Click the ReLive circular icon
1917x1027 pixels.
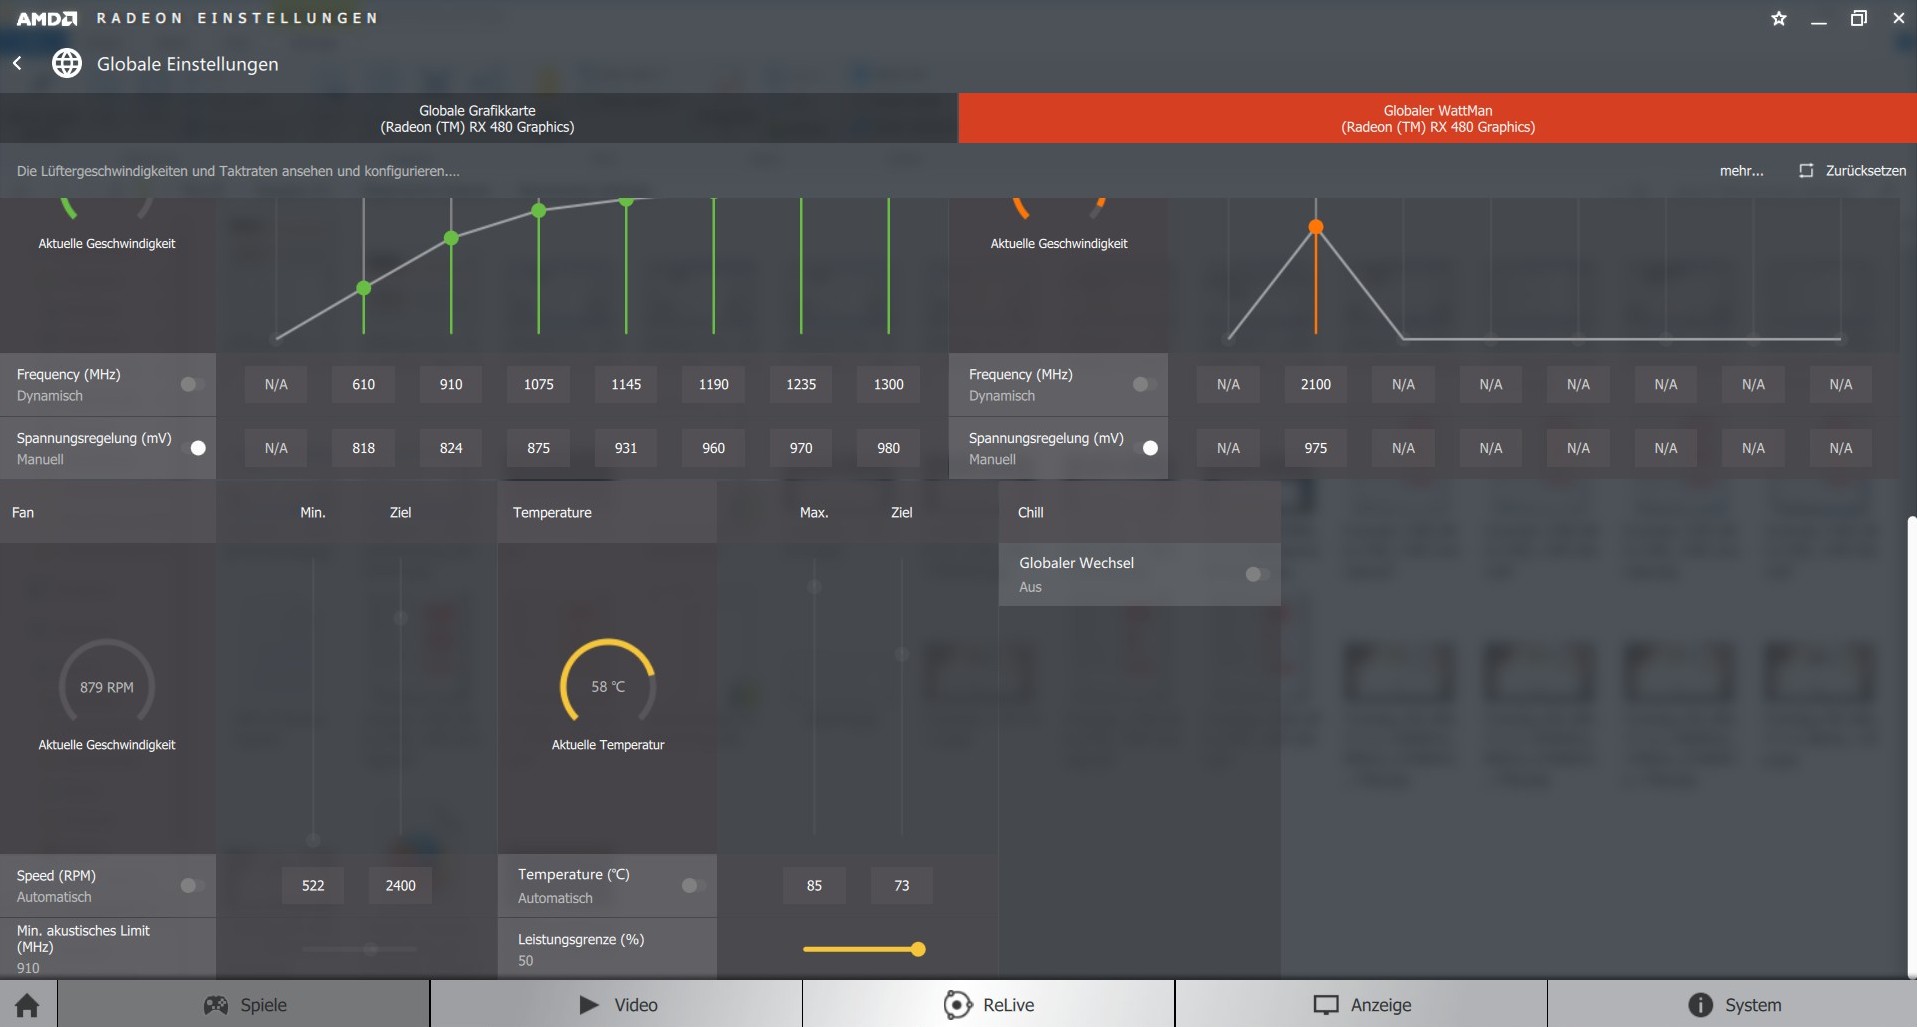pos(957,1005)
